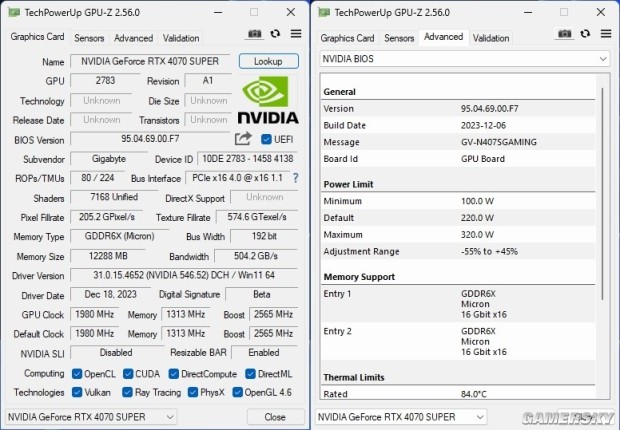The image size is (620, 430).
Task: Toggle the DirectML checkbox
Action: click(x=250, y=374)
